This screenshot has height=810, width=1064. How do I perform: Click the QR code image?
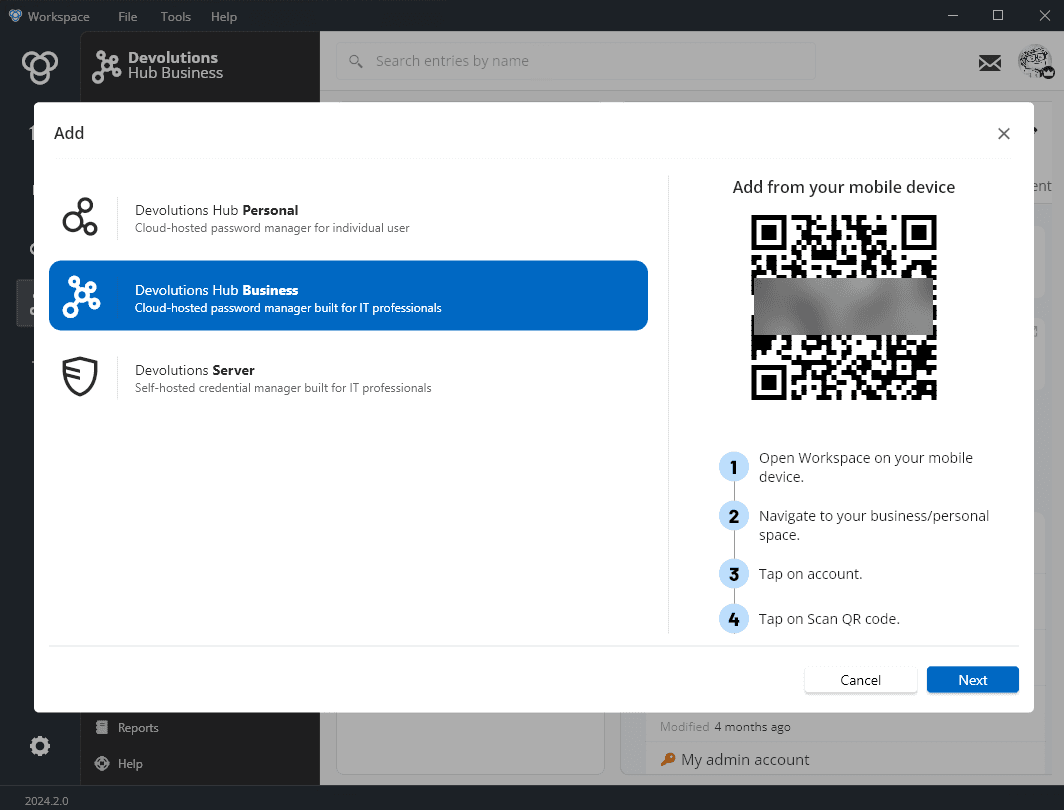pos(843,308)
